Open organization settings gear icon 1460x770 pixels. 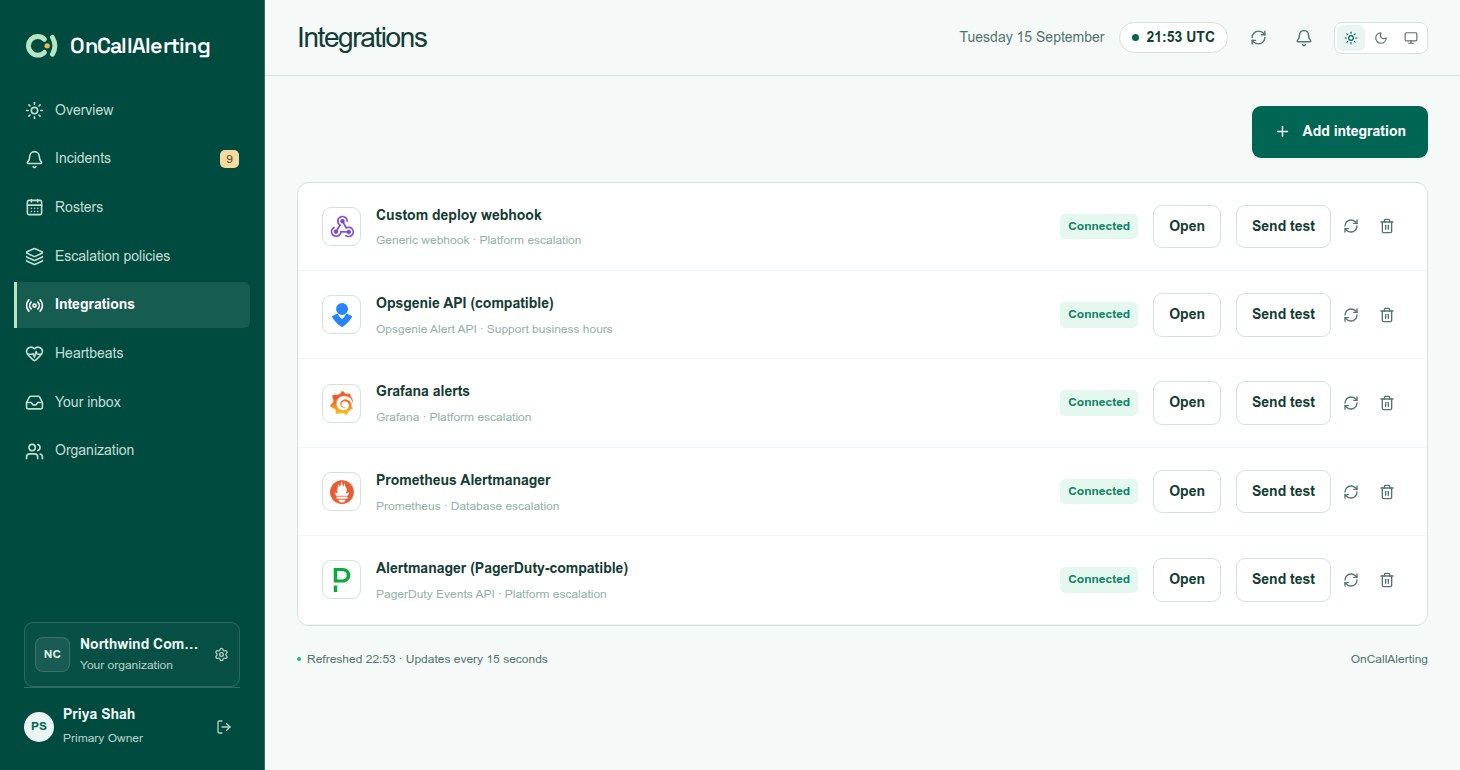tap(222, 654)
